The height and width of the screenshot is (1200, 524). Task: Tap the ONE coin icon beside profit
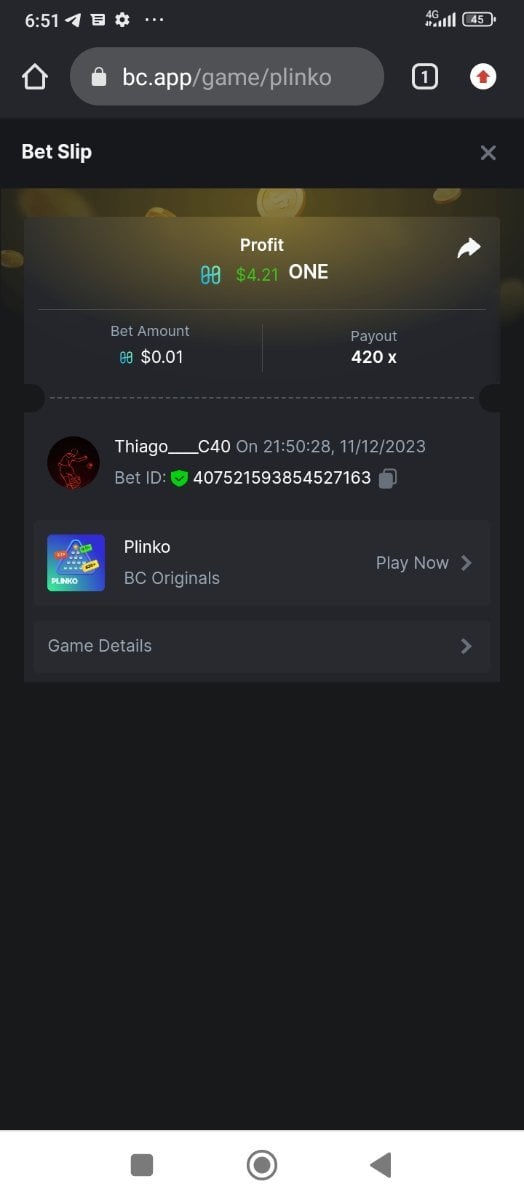point(210,274)
